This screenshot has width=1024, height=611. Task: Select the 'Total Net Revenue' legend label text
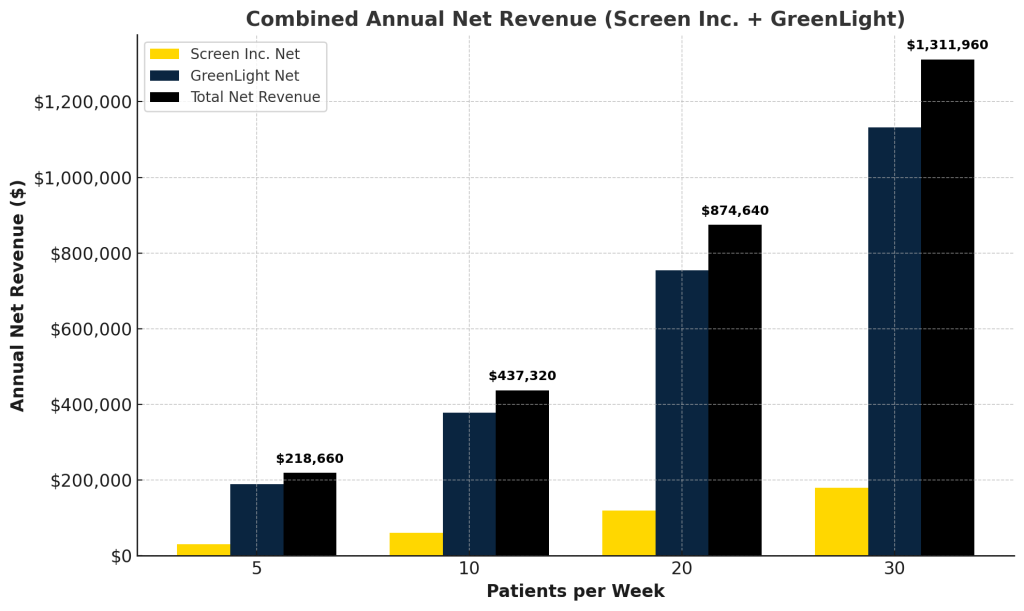[255, 97]
